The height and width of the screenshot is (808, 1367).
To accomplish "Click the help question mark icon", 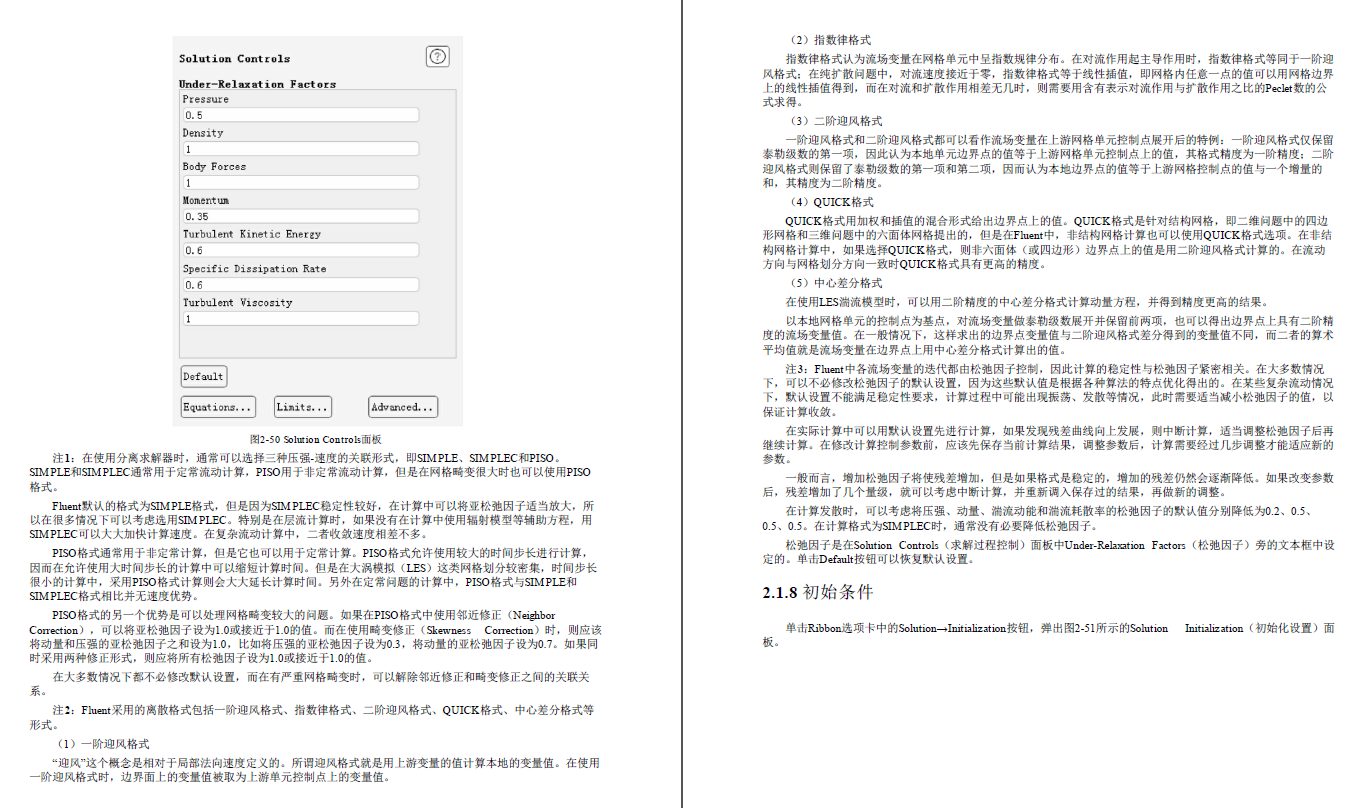I will click(x=437, y=56).
